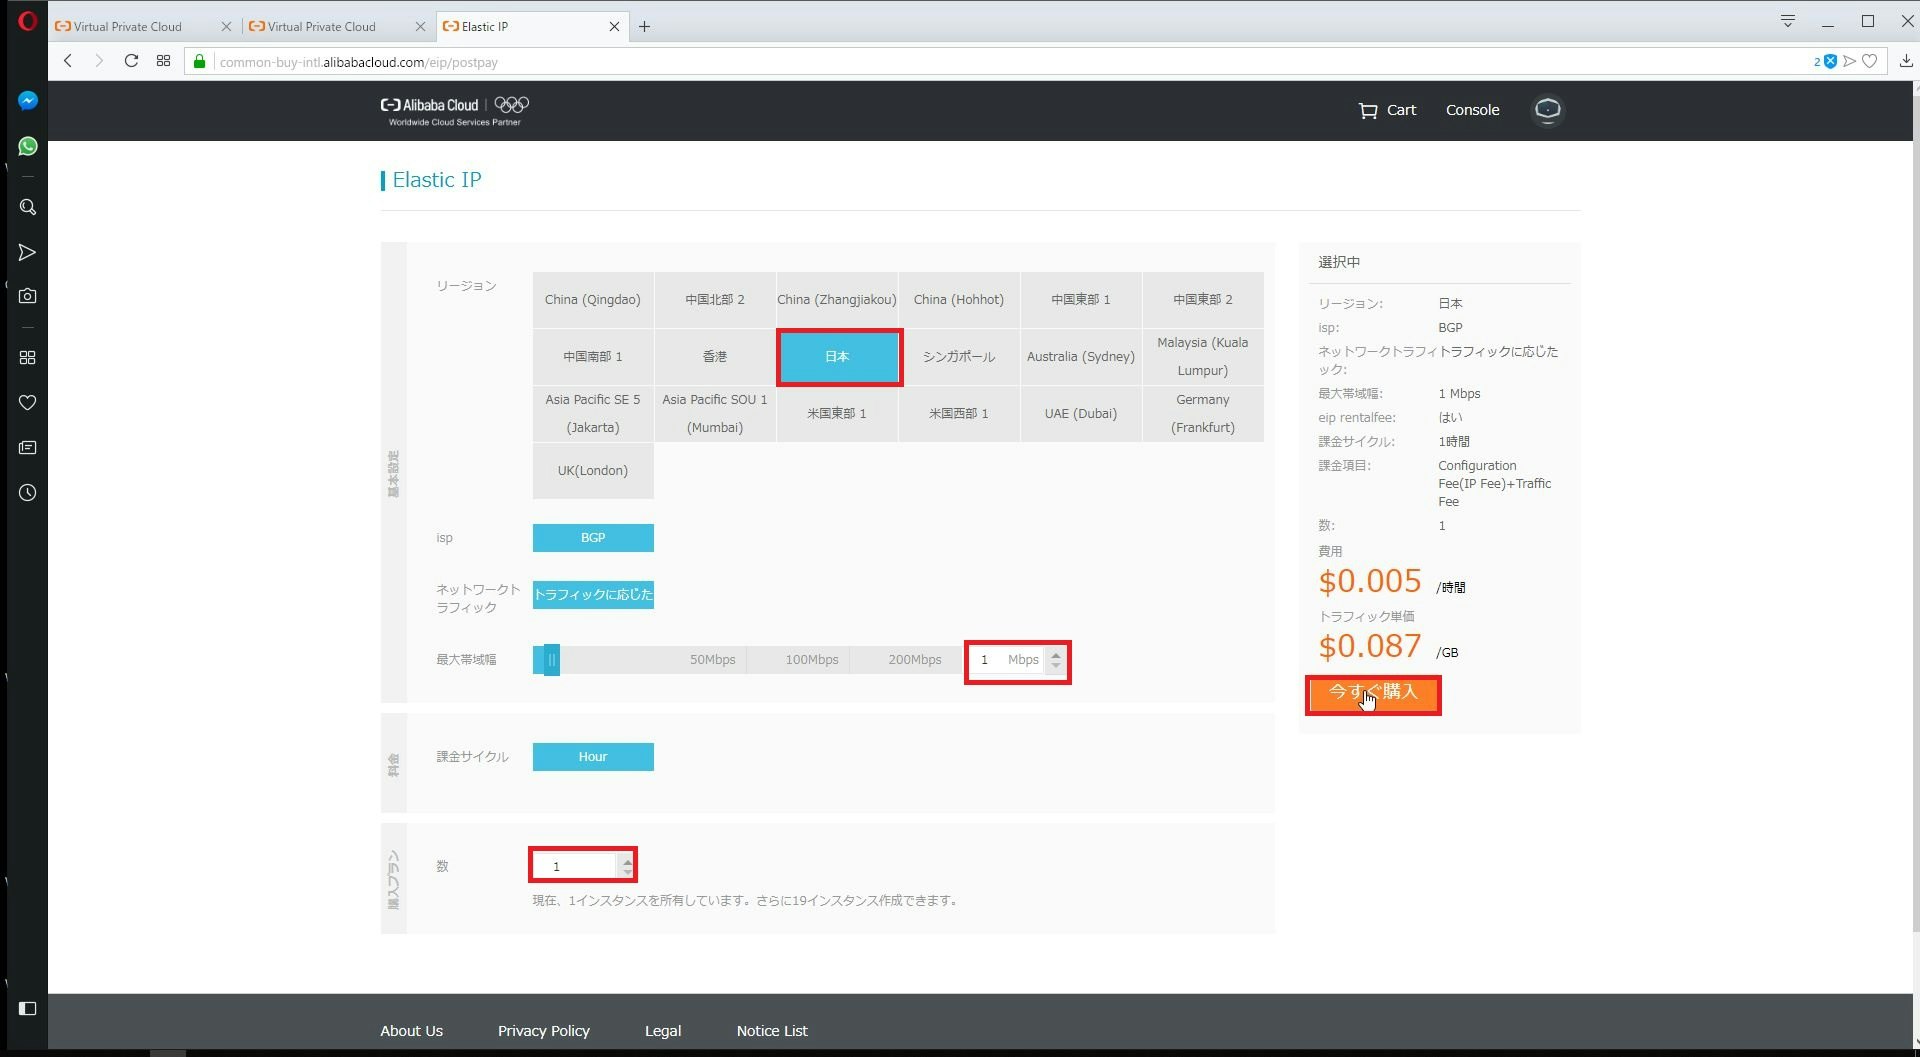Screen dimensions: 1920x1057
Task: Switch to first Virtual Private Cloud tab
Action: pyautogui.click(x=128, y=27)
